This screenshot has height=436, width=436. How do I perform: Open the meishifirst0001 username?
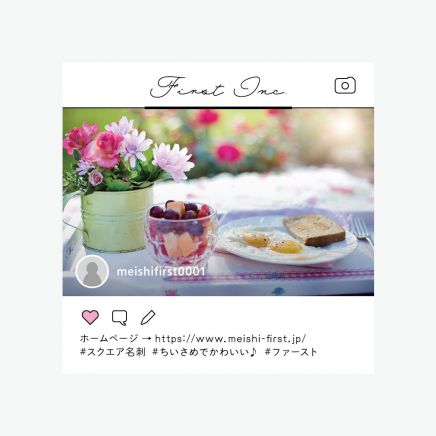[161, 272]
